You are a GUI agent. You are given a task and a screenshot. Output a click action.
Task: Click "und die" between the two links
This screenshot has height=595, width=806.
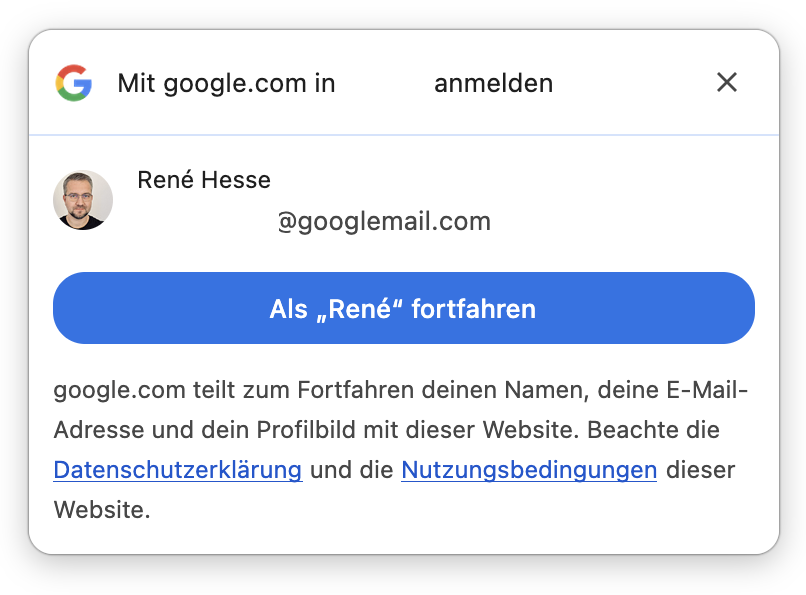(x=351, y=470)
